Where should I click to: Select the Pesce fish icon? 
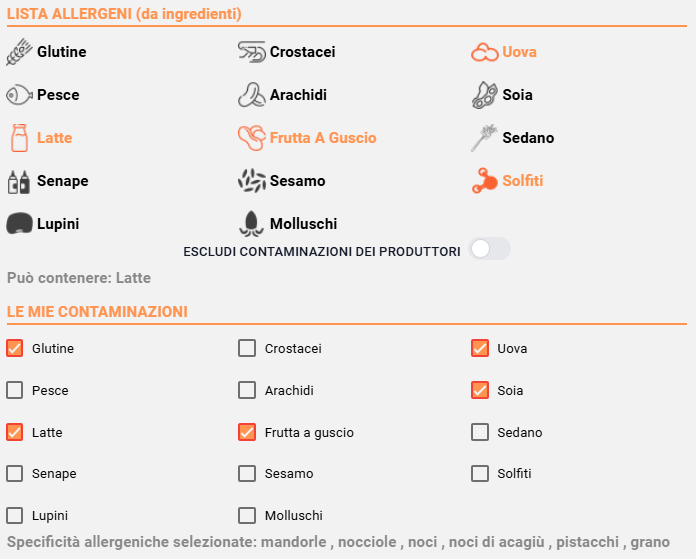(19, 95)
